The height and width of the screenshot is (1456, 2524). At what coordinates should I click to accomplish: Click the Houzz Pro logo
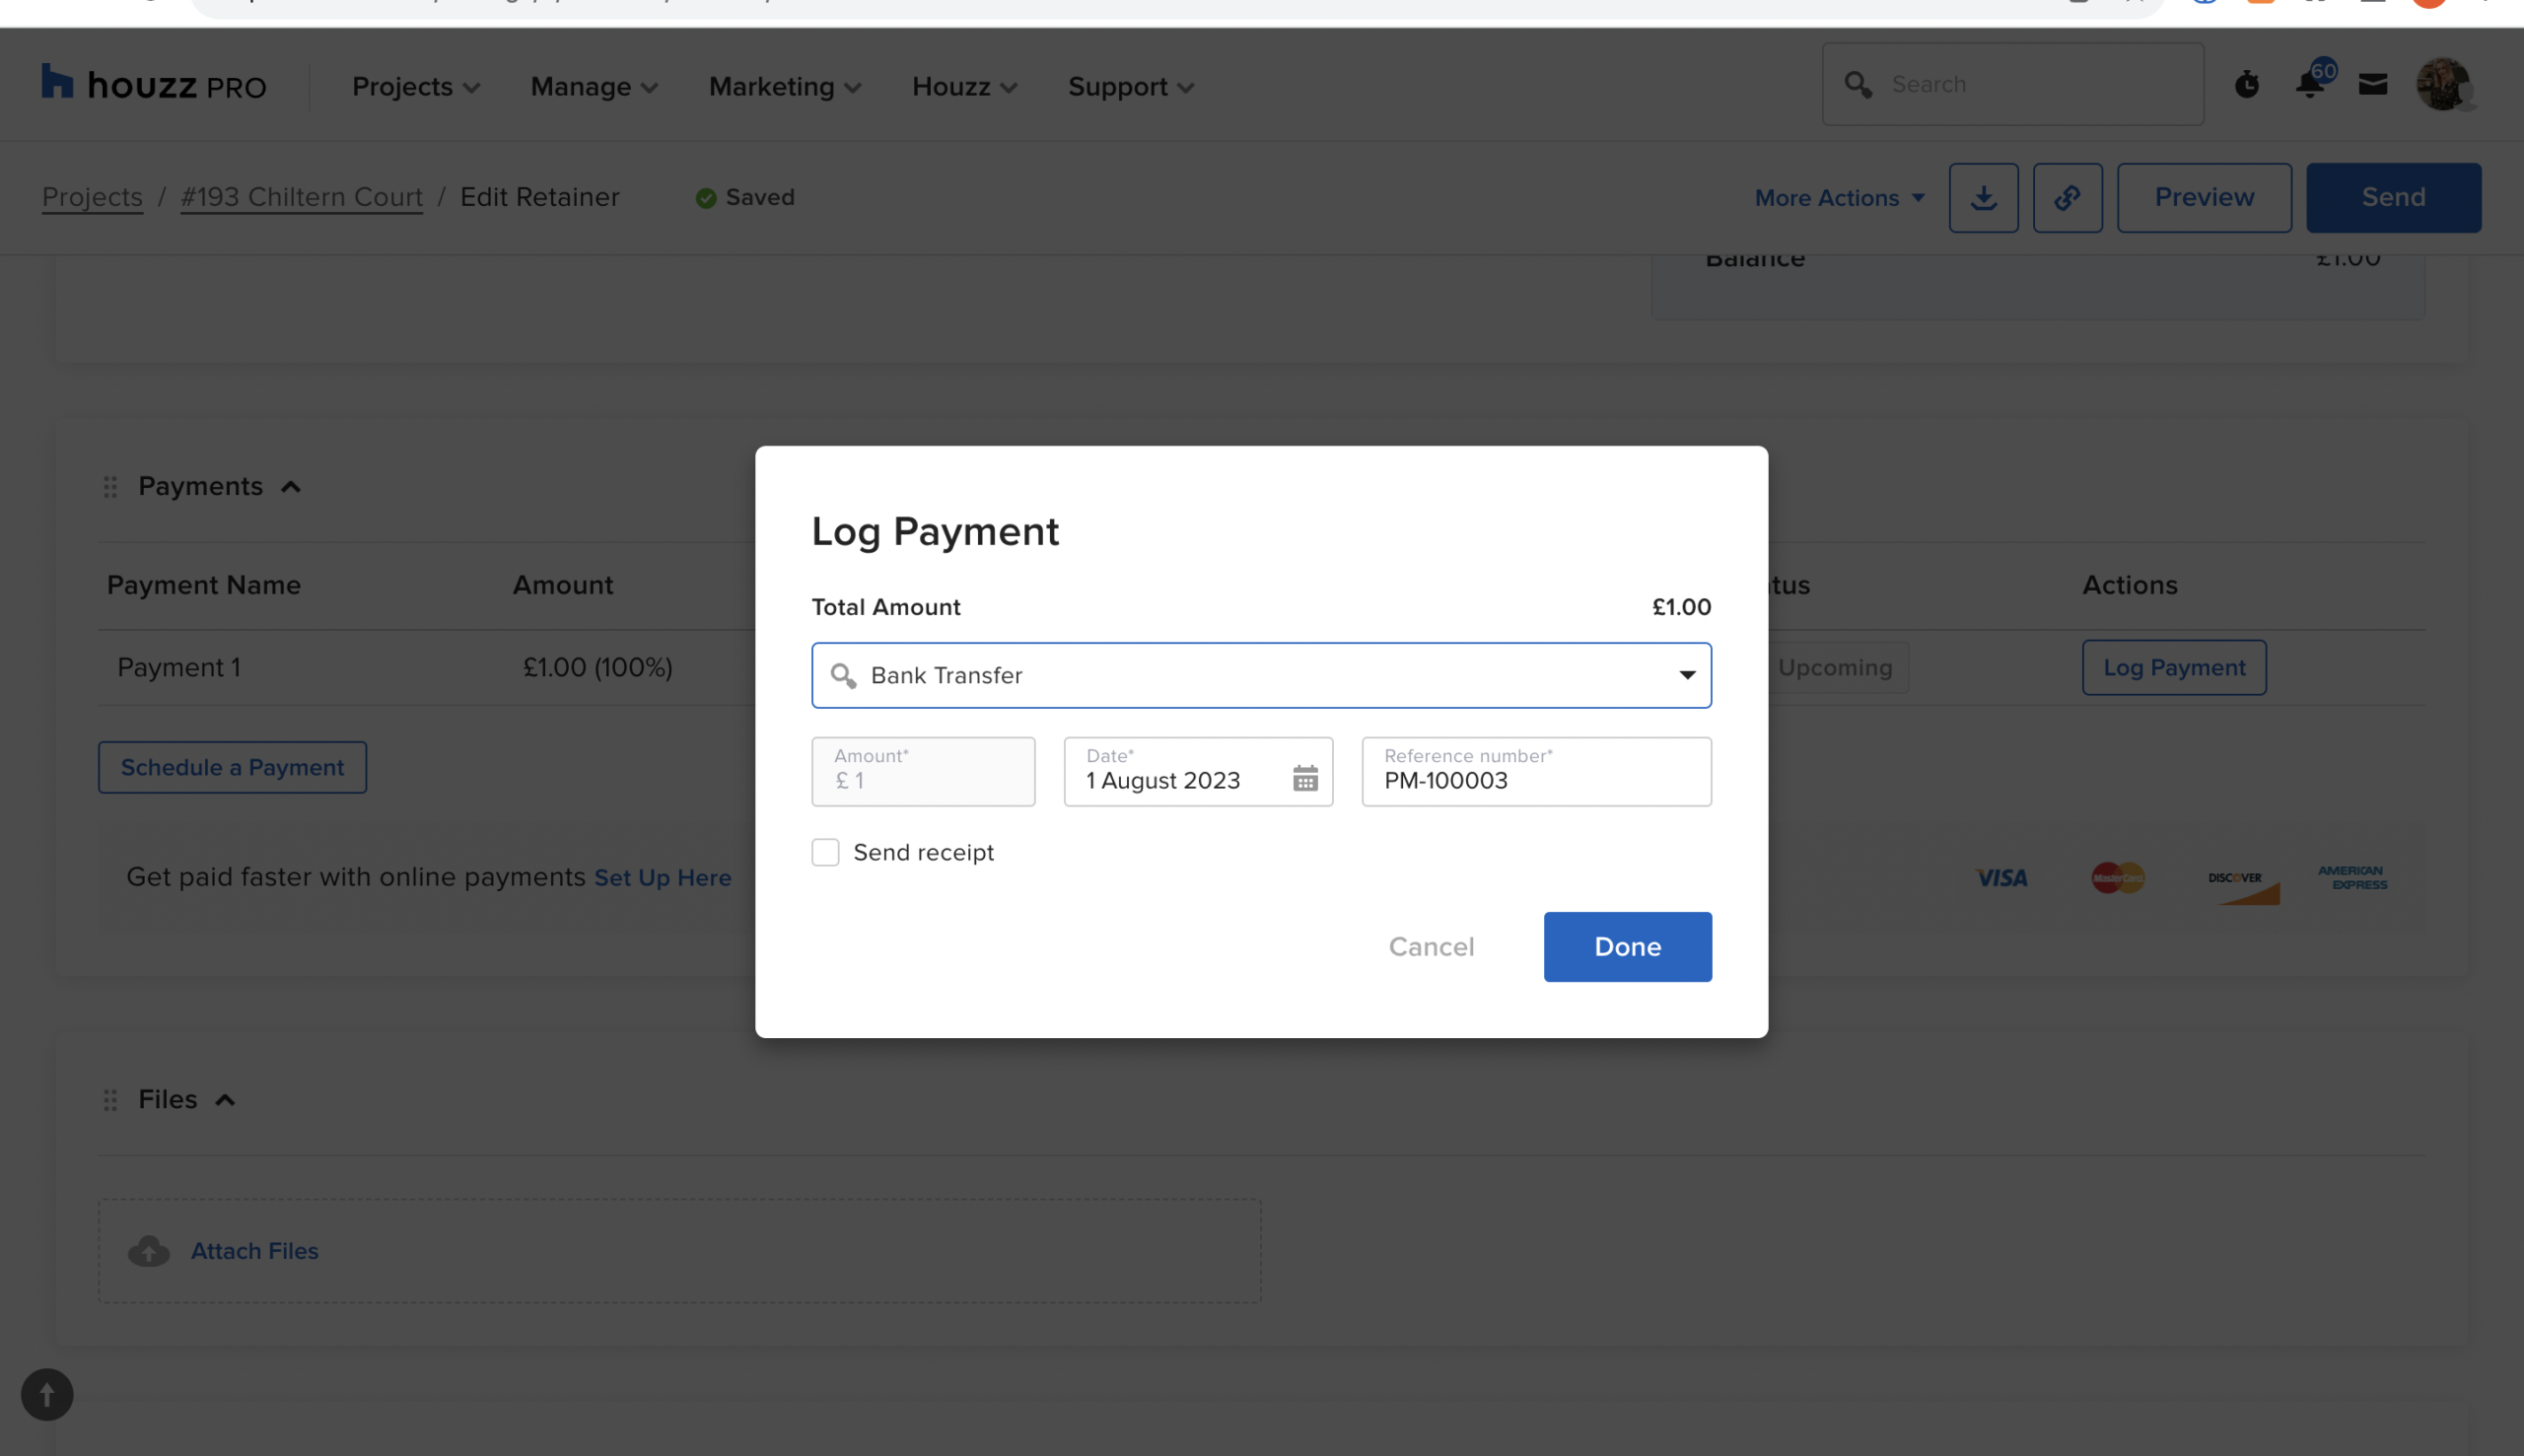[x=154, y=85]
